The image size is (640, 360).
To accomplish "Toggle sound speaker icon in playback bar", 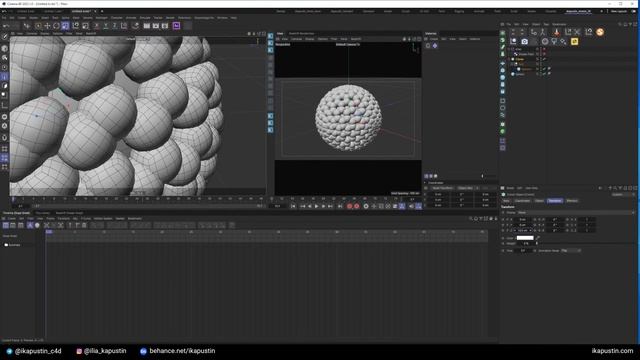I will point(411,207).
